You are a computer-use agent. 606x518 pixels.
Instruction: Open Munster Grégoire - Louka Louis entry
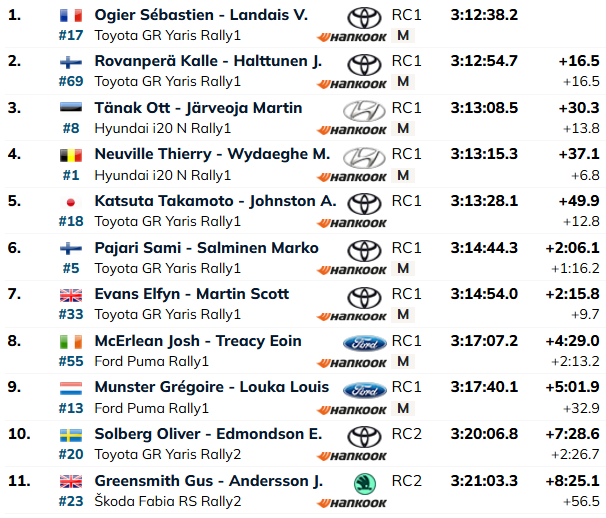tap(212, 387)
